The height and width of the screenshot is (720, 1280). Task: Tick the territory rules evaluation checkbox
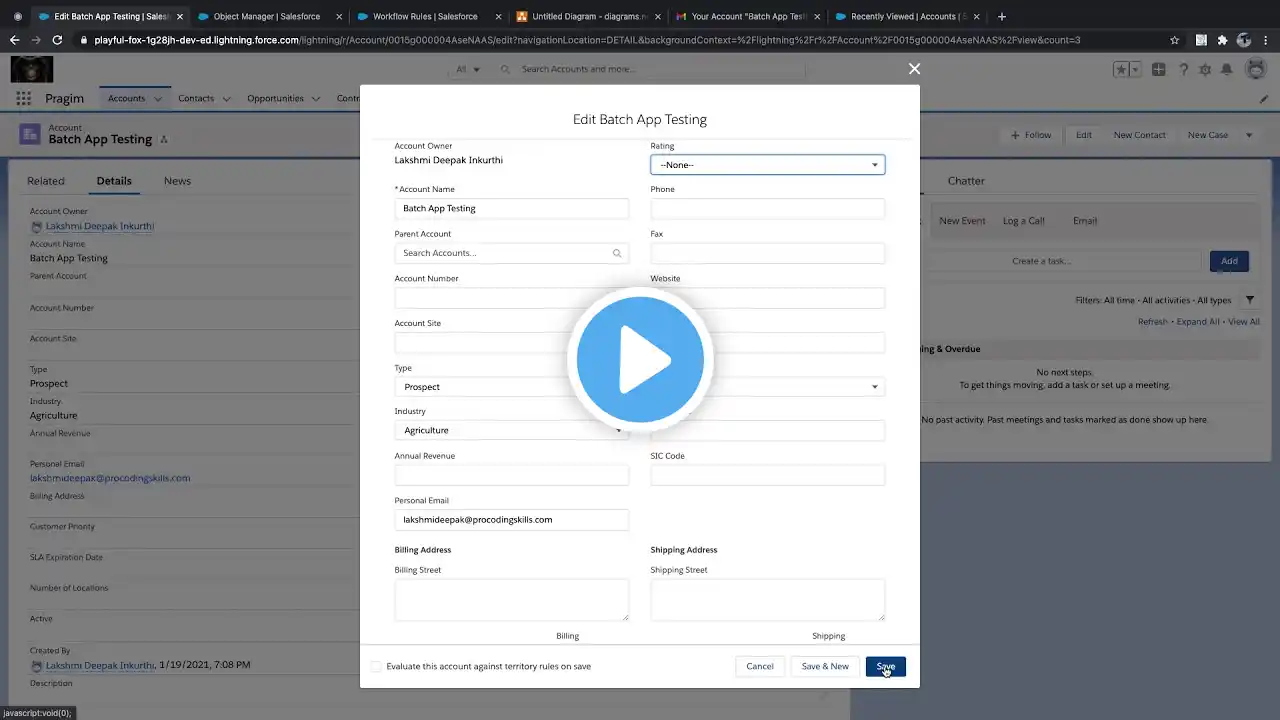(x=376, y=666)
